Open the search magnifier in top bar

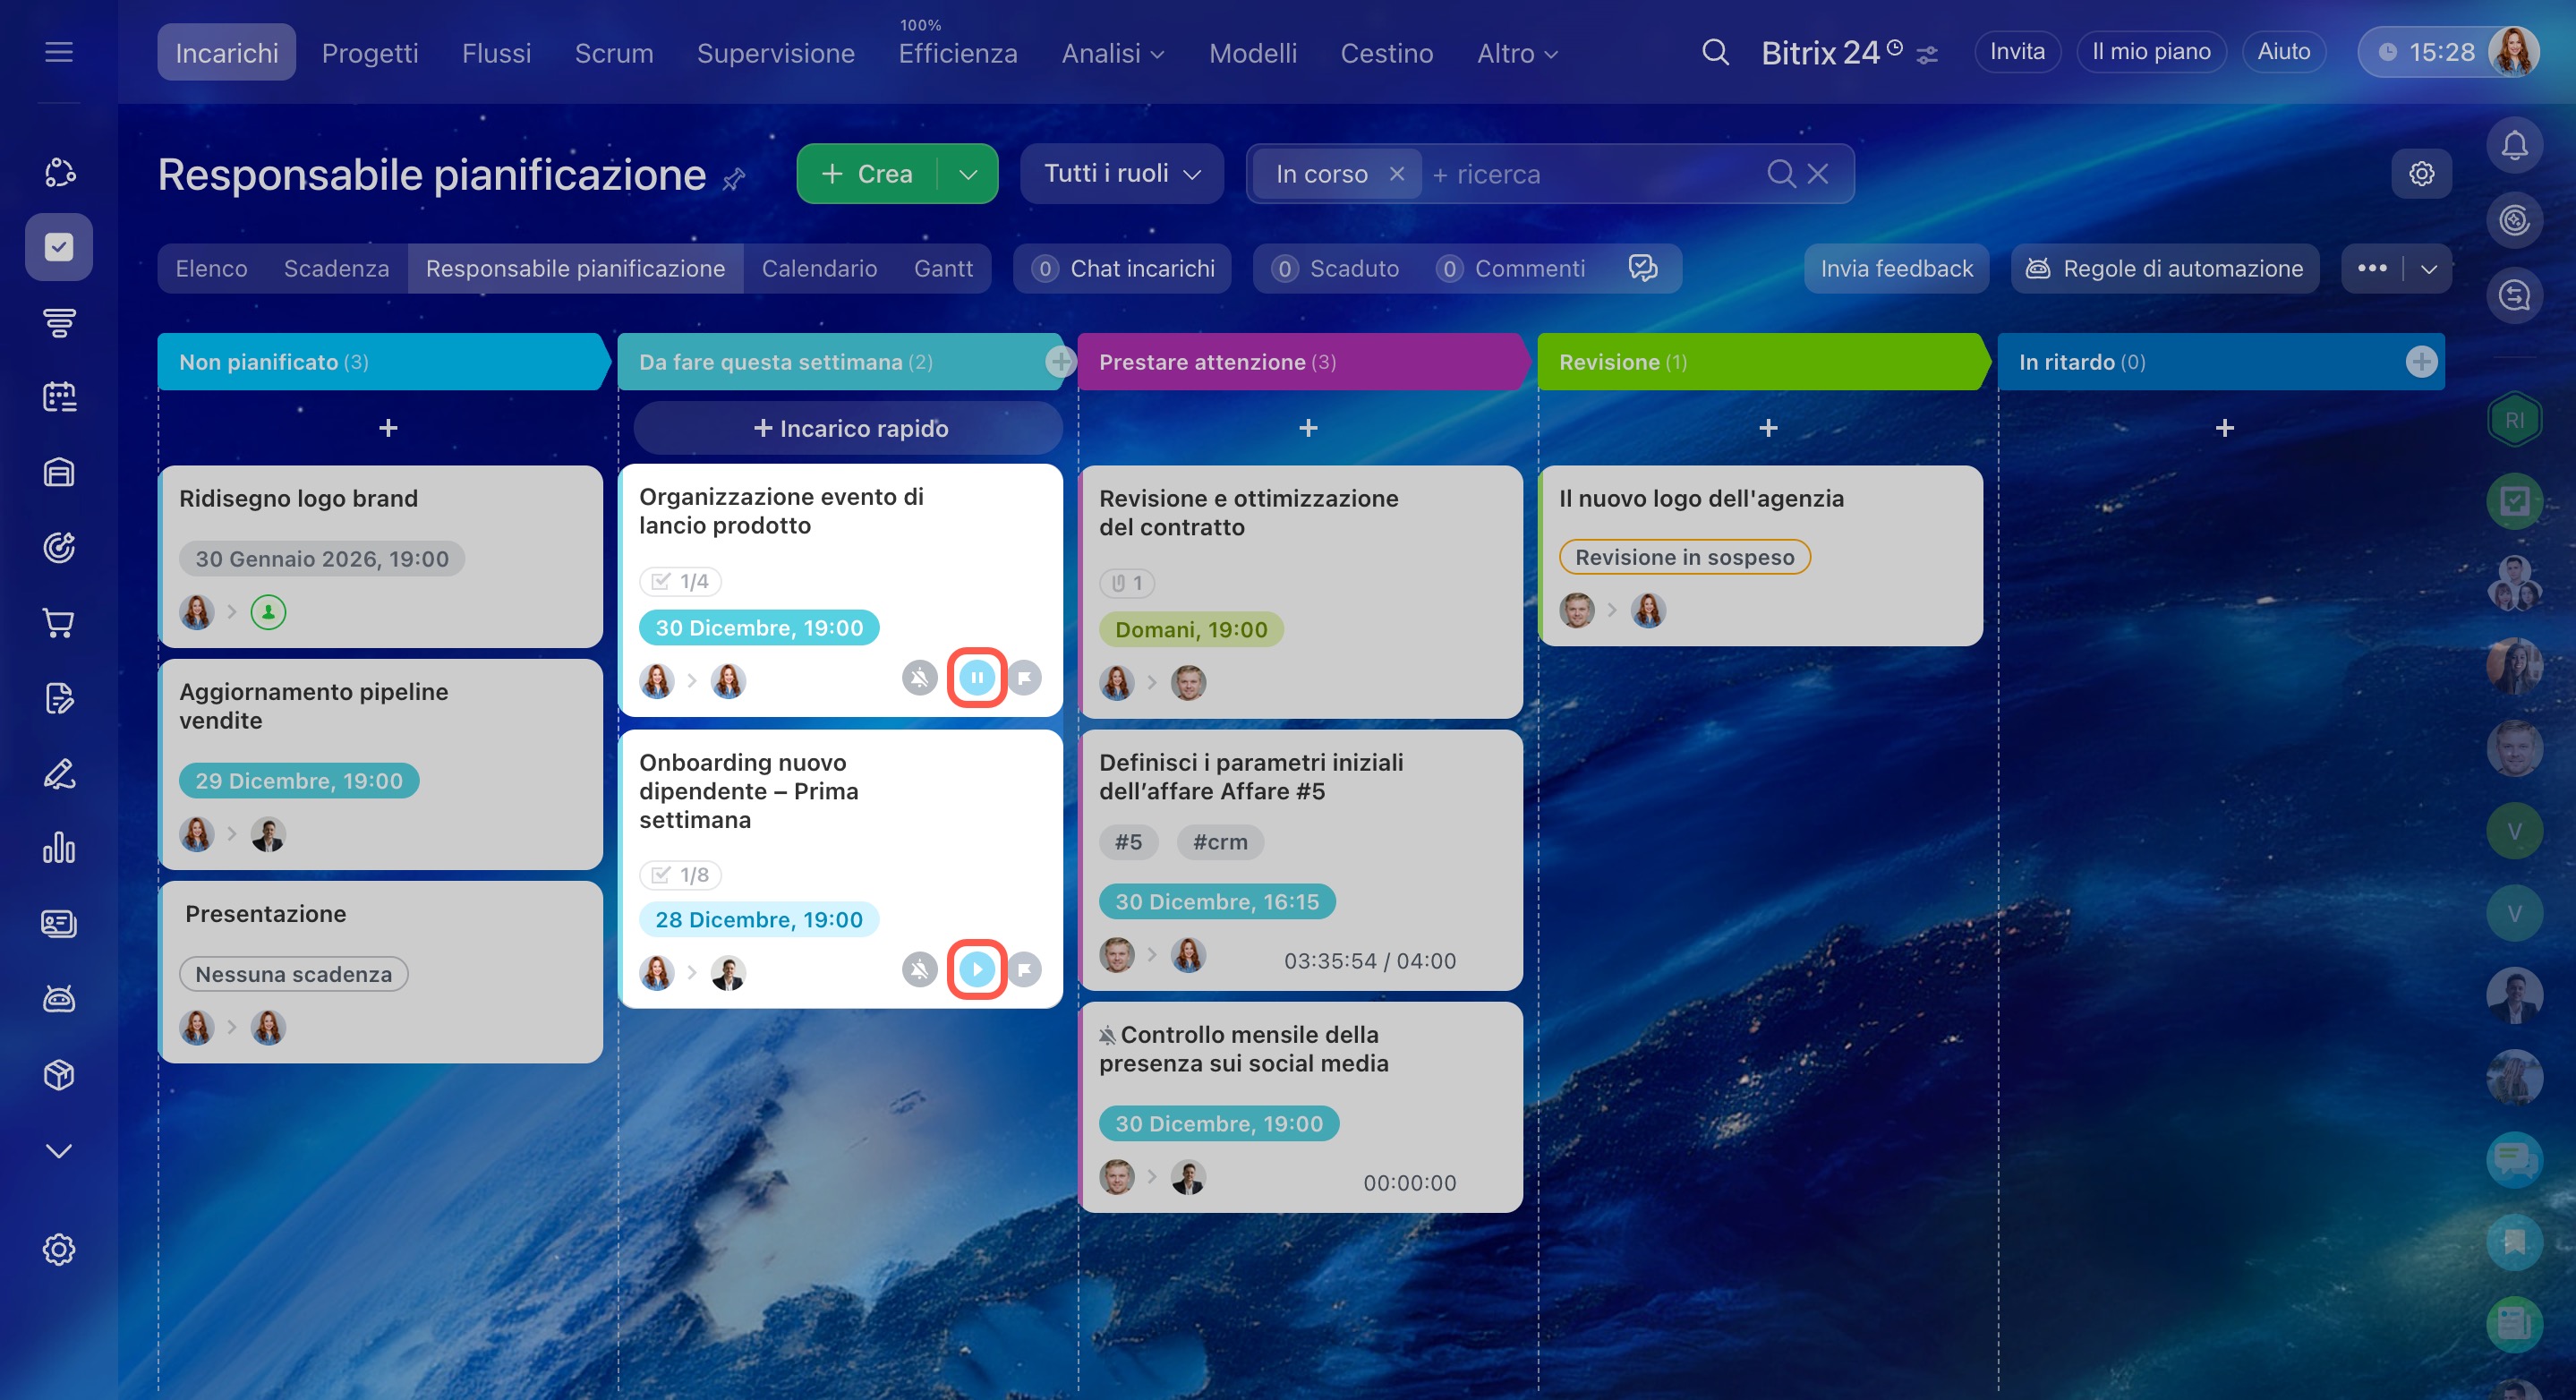click(1715, 52)
